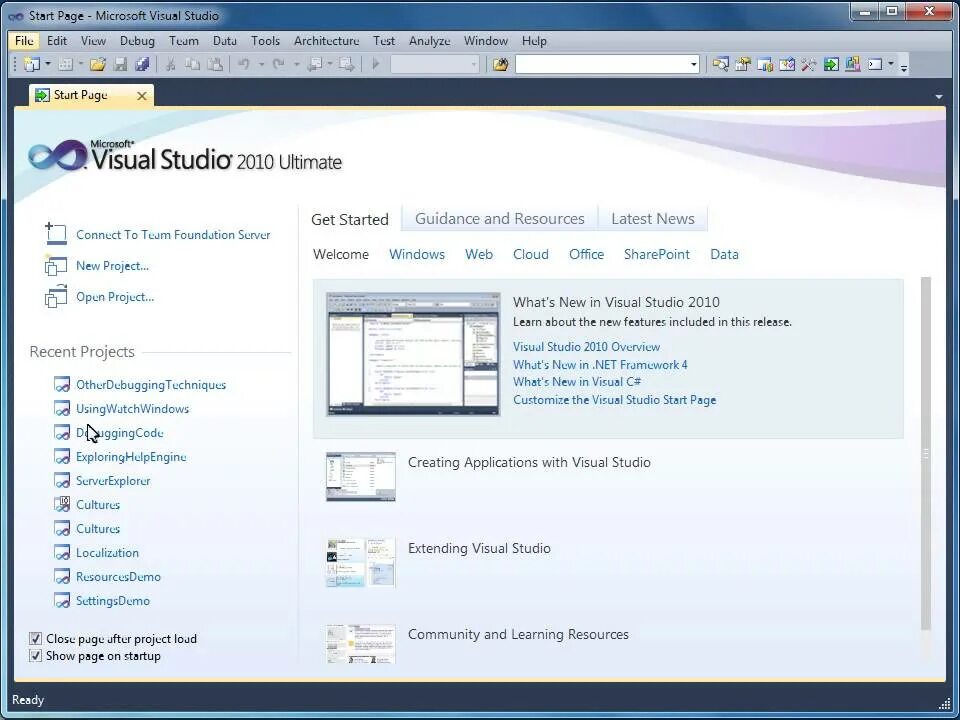960x720 pixels.
Task: Click the Save floppy disk icon
Action: pyautogui.click(x=121, y=64)
